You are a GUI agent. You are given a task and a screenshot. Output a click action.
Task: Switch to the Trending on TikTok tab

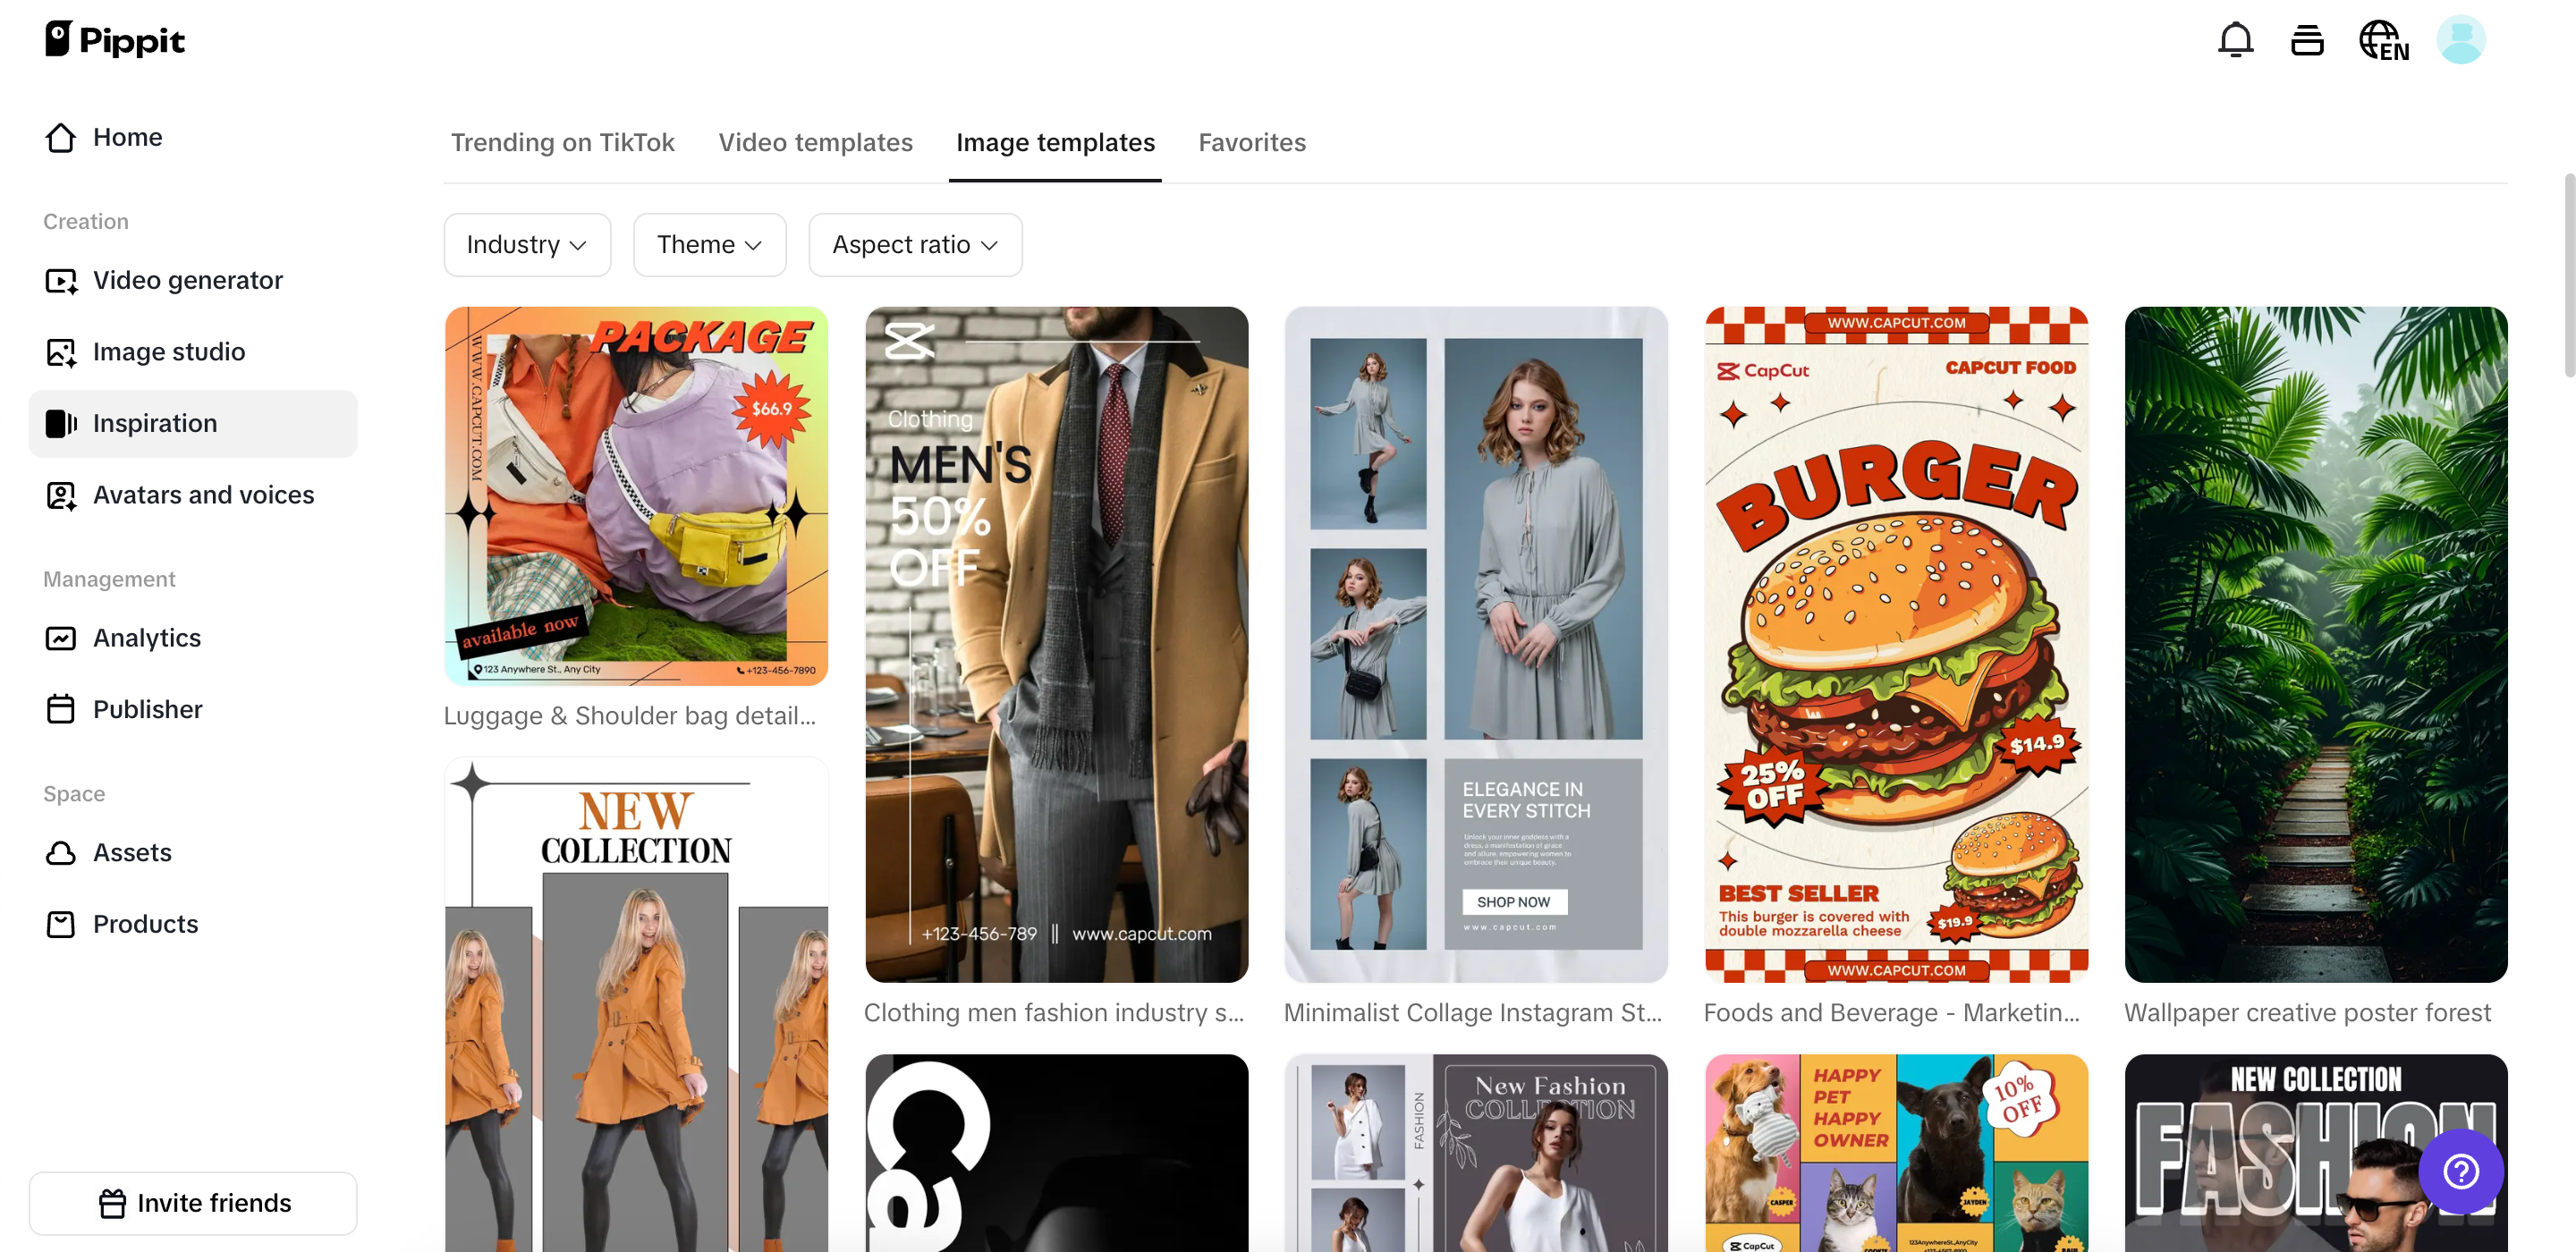coord(562,143)
